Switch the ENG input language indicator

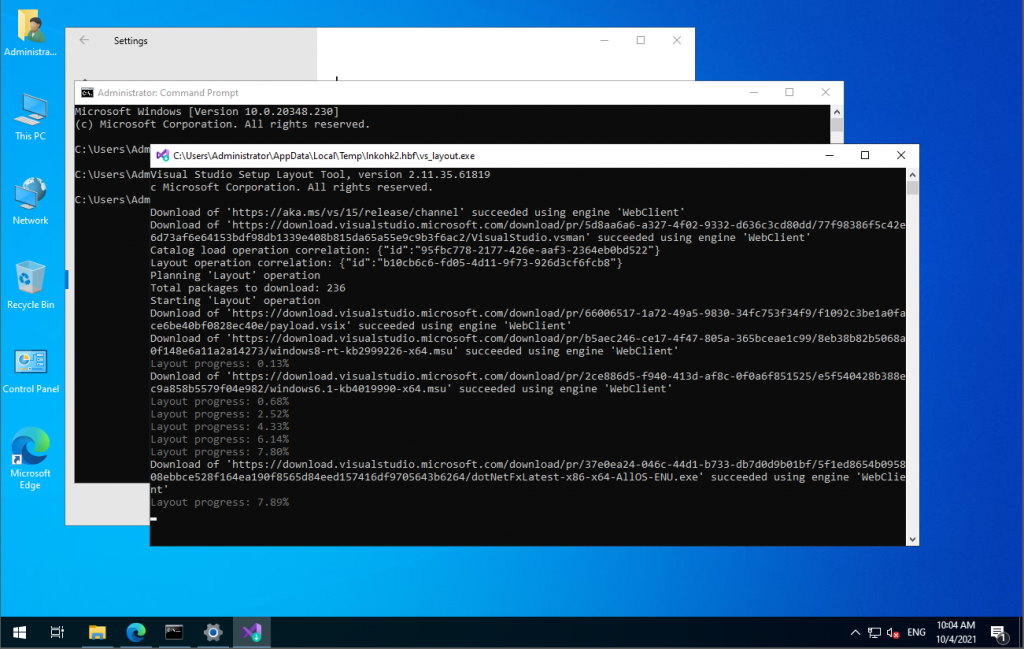916,632
